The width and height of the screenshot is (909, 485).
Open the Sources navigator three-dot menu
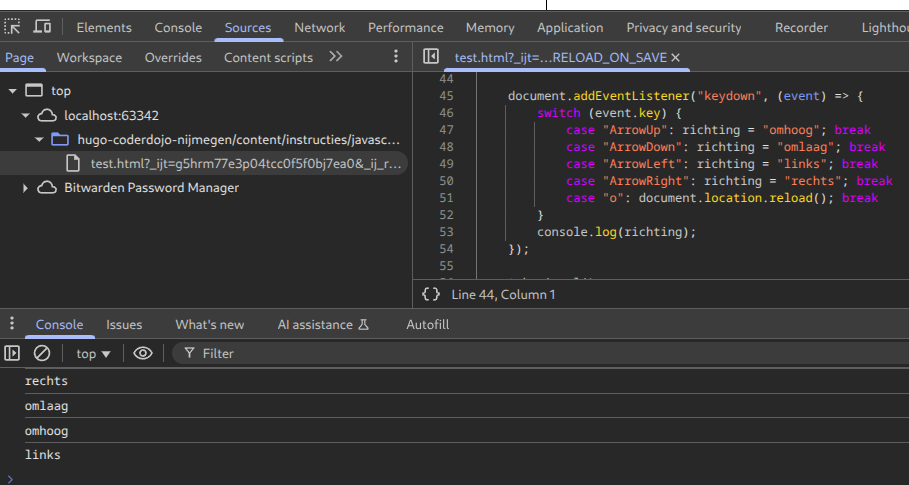click(x=396, y=57)
